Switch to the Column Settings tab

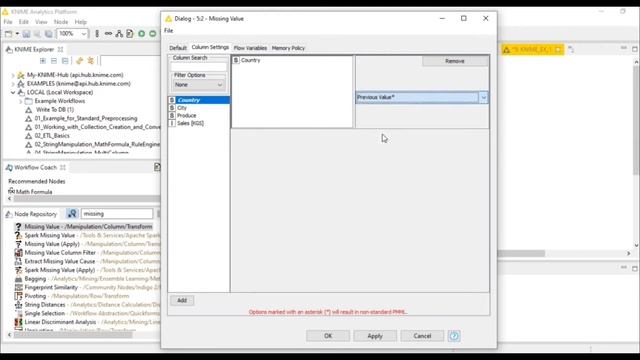tap(210, 47)
